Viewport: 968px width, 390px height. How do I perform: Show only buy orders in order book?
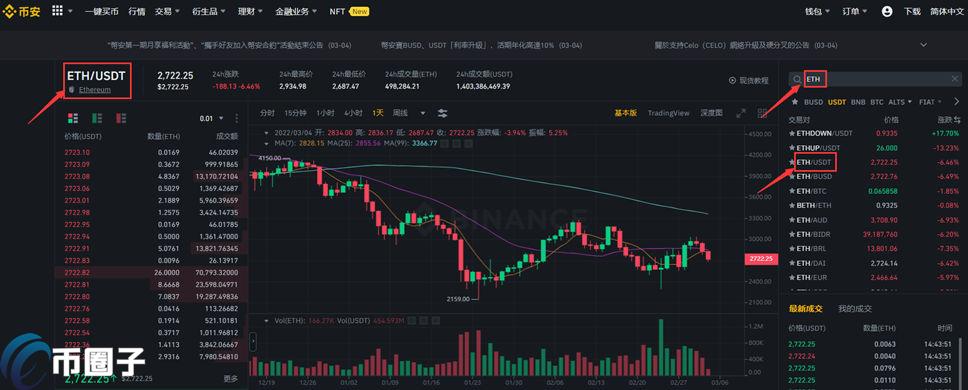[x=97, y=118]
